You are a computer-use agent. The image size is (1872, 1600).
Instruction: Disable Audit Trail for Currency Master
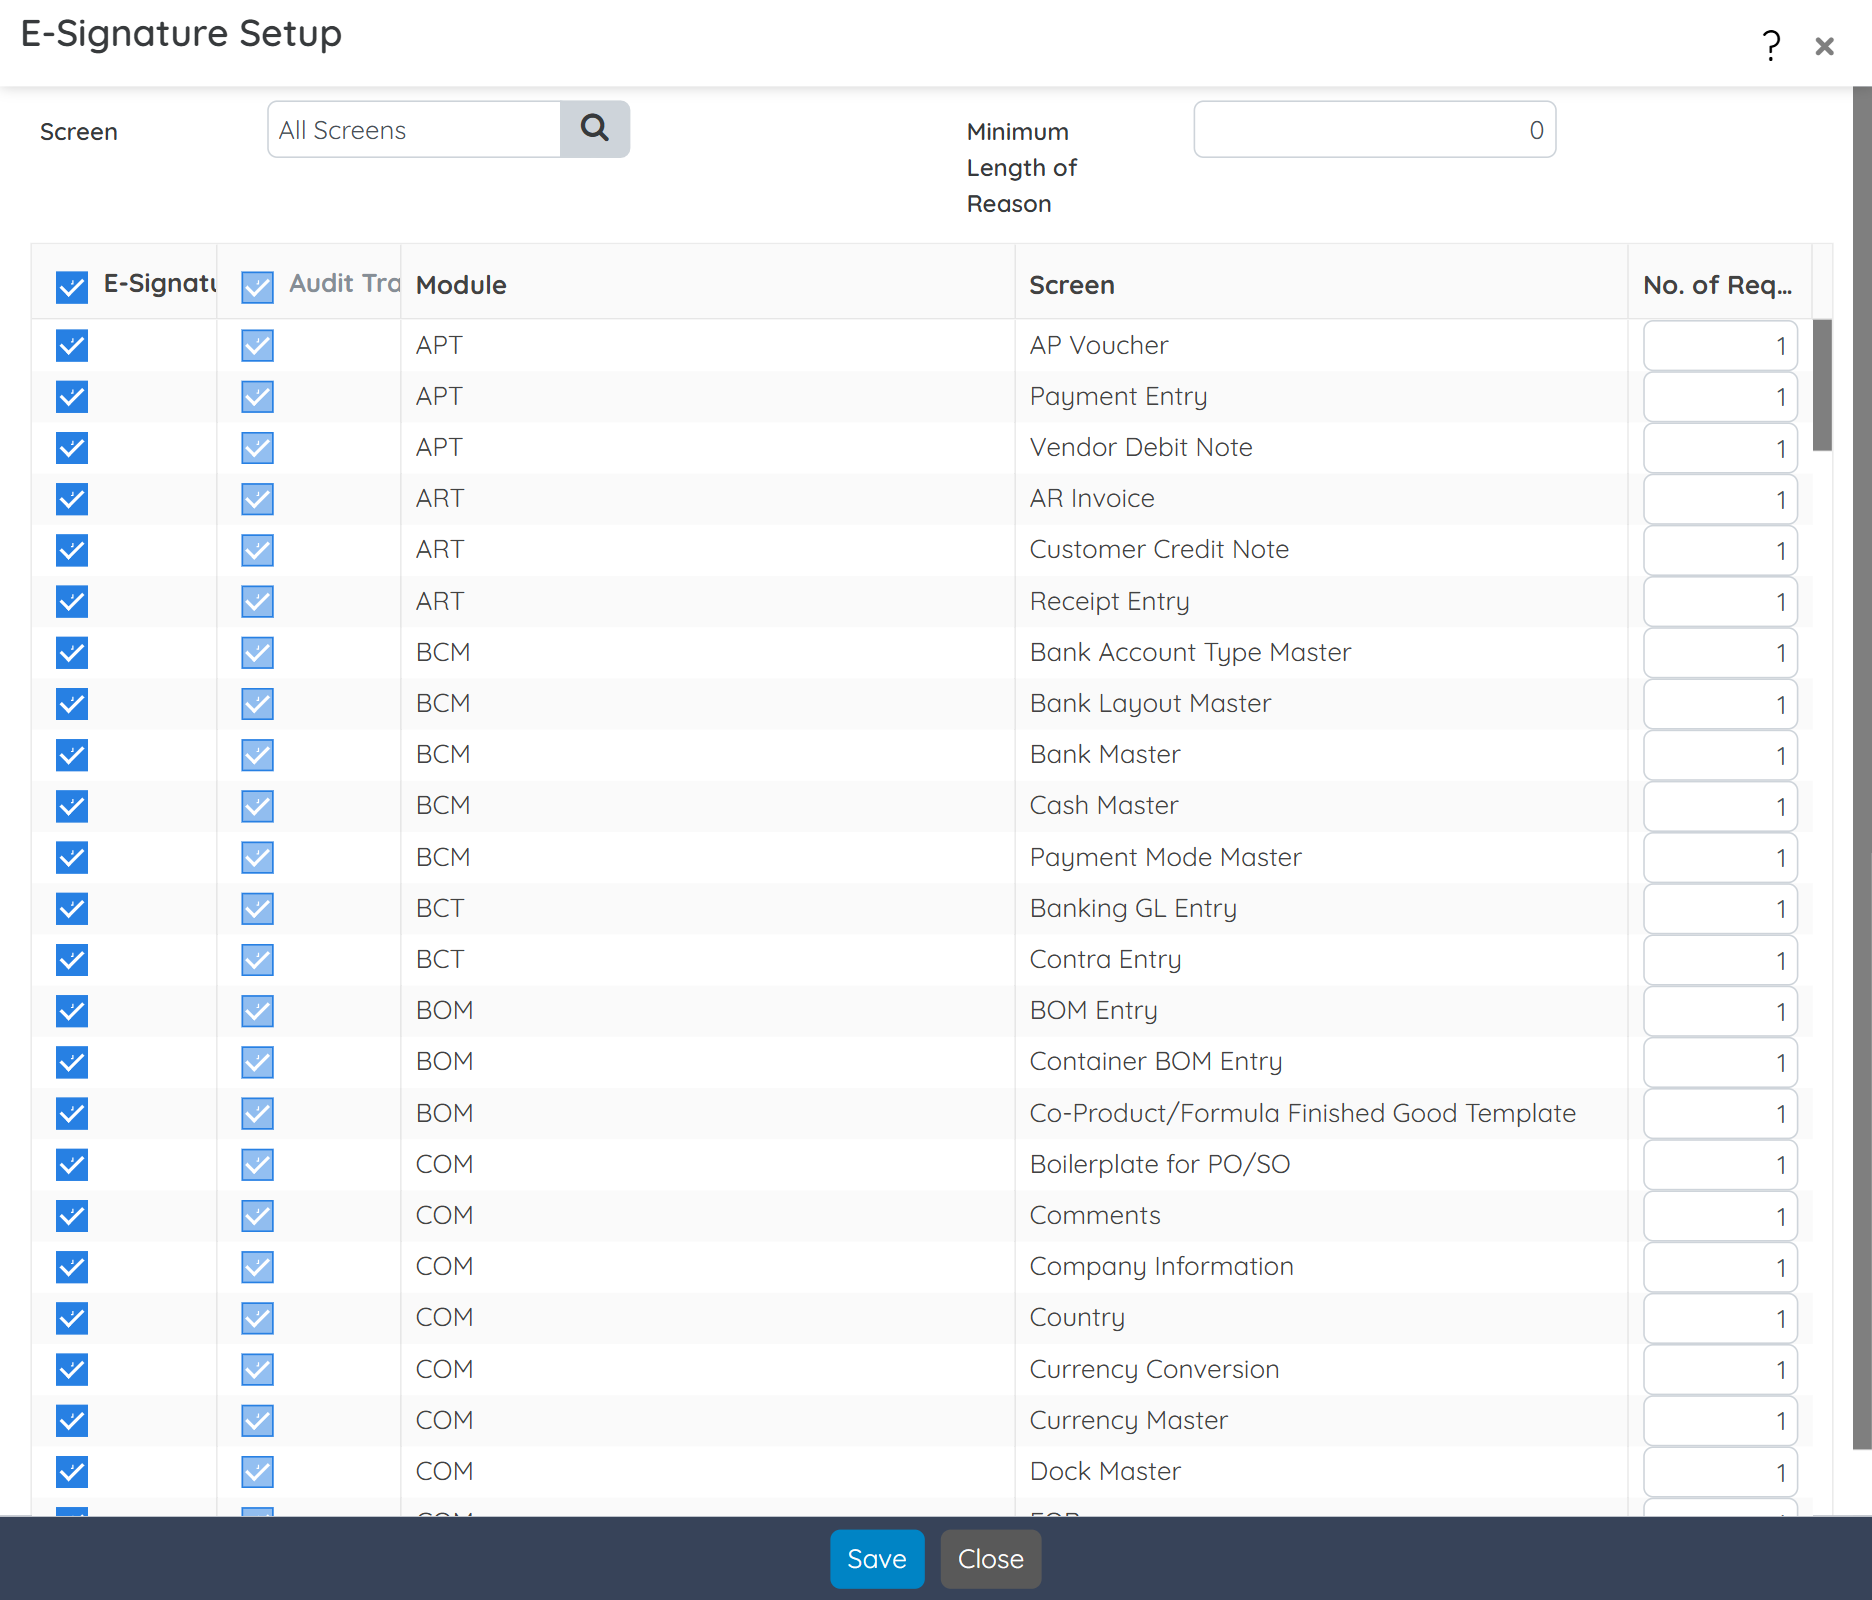tap(257, 1421)
